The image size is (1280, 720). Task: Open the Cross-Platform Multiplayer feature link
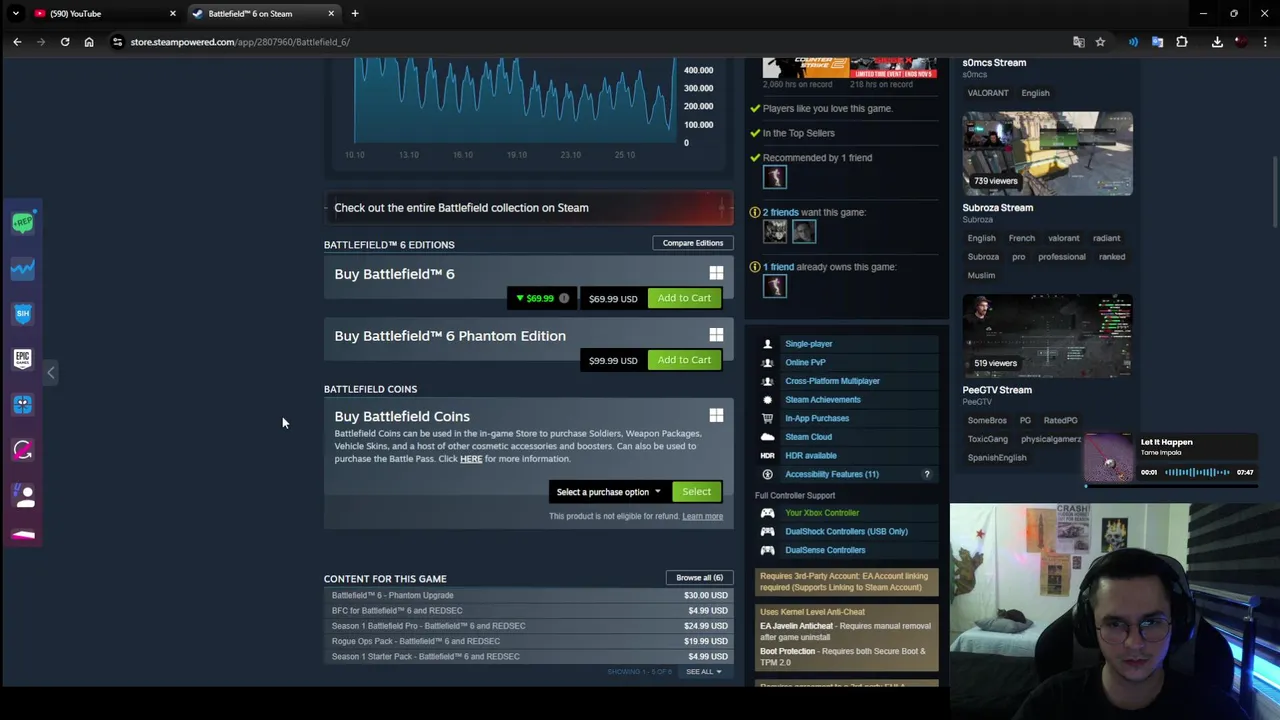832,381
